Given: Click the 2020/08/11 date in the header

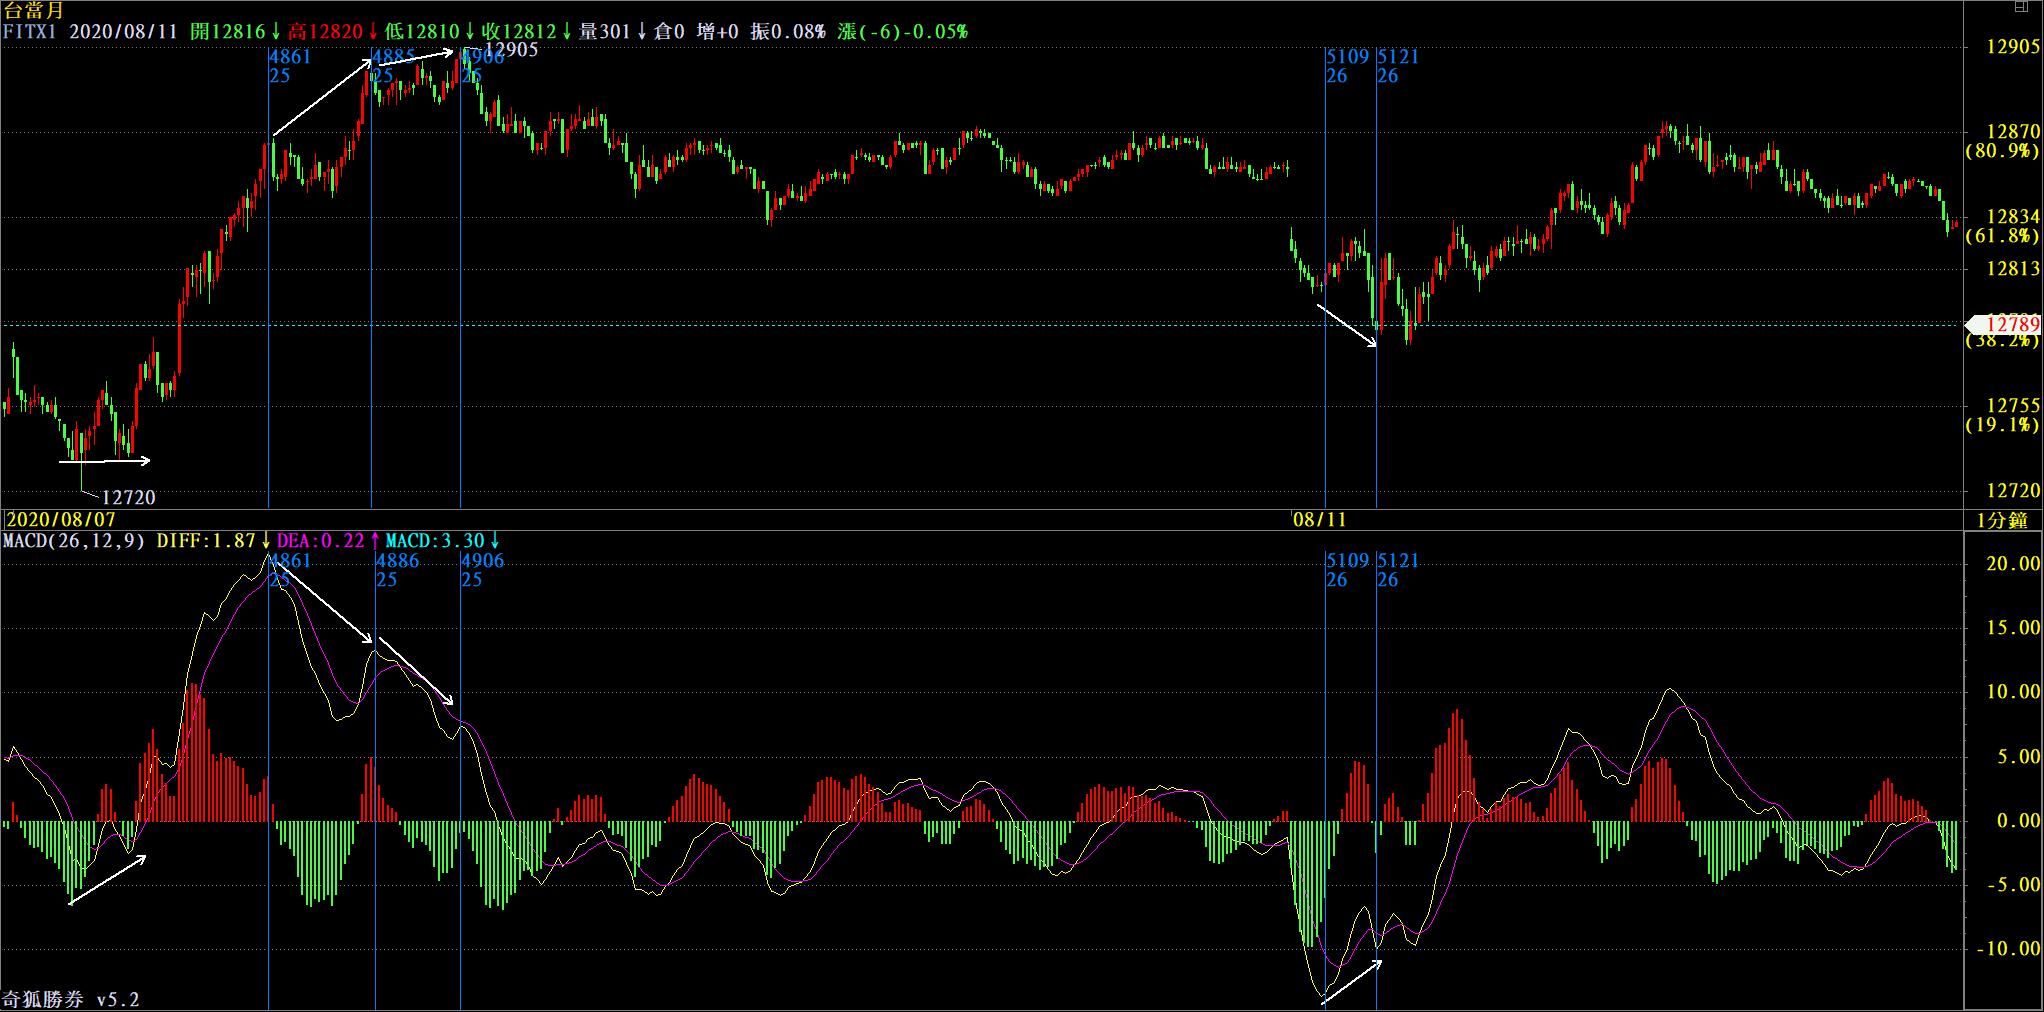Looking at the screenshot, I should (124, 32).
